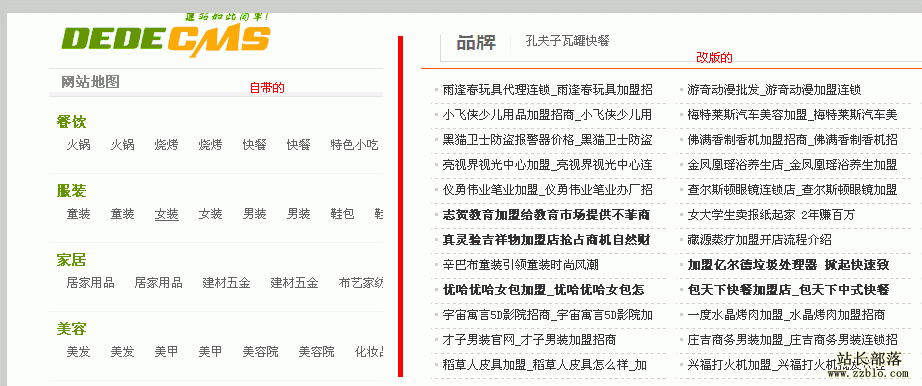Click the underlined 女装 link
Viewport: 922px width, 386px height.
coord(166,214)
